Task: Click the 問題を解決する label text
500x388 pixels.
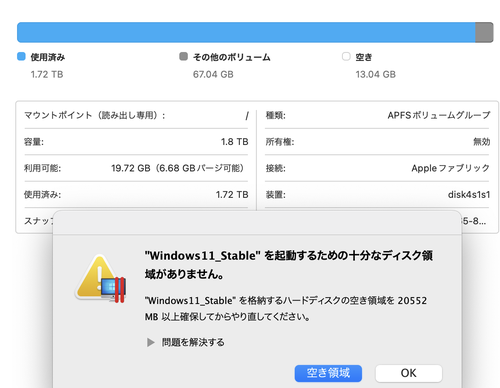Action: coord(193,342)
